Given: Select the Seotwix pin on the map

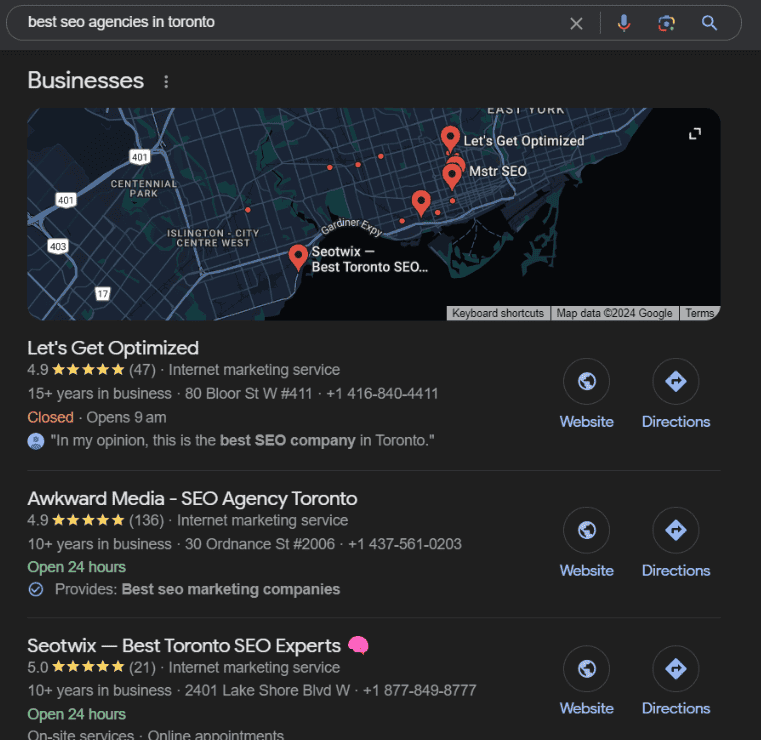Looking at the screenshot, I should tap(298, 256).
